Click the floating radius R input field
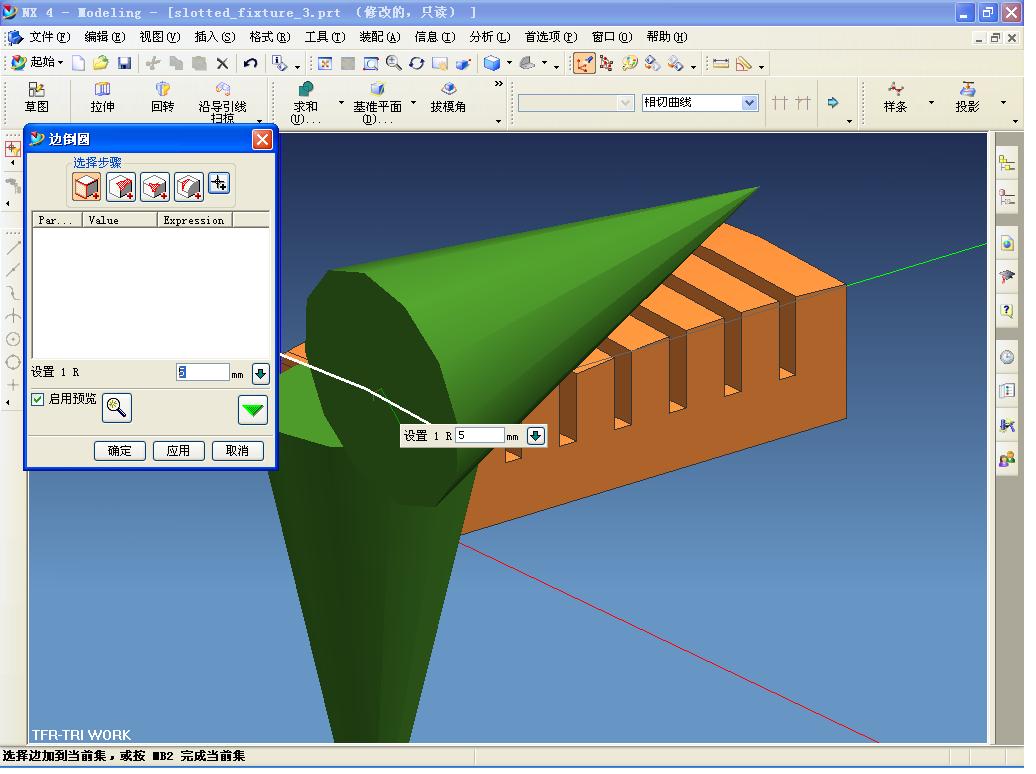1036x774 pixels. [479, 436]
